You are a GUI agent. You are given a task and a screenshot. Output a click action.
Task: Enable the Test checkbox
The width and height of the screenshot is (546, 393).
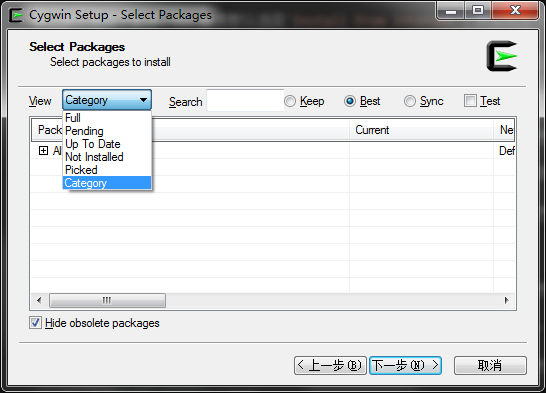470,101
